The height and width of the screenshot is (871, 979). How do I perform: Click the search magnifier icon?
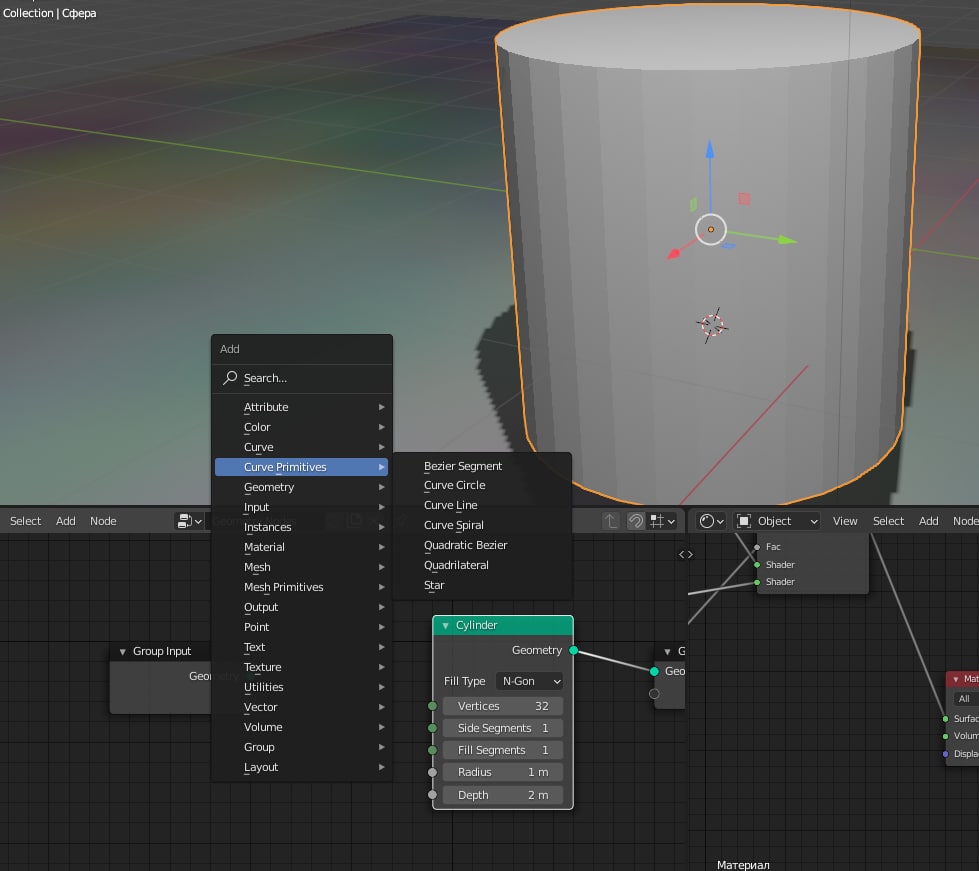pyautogui.click(x=230, y=377)
